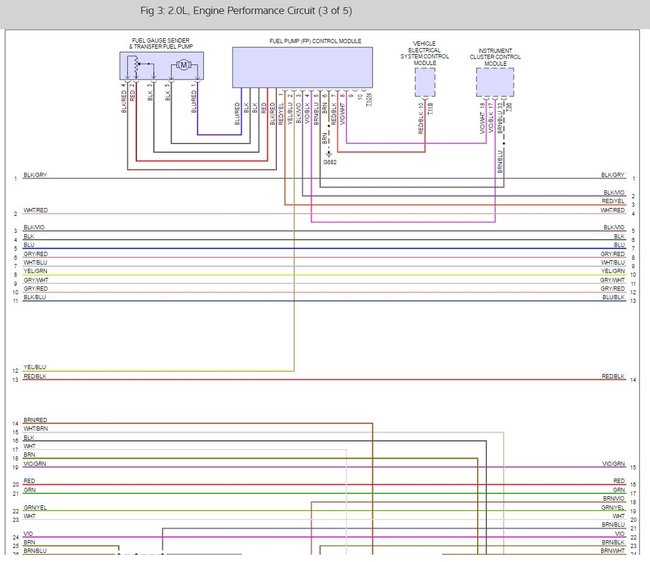This screenshot has width=650, height=562.
Task: Click the 'RED/BLK 7' module pin label
Action: (334, 109)
